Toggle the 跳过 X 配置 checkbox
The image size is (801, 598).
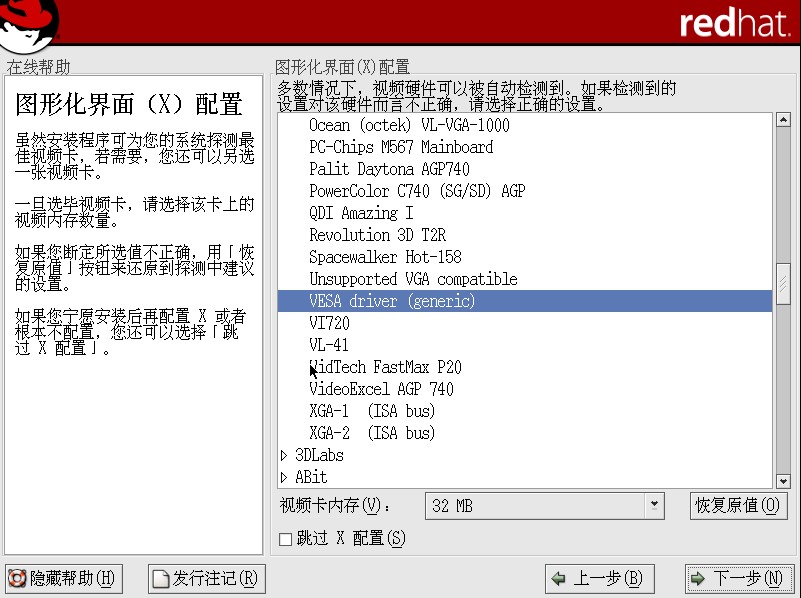286,539
